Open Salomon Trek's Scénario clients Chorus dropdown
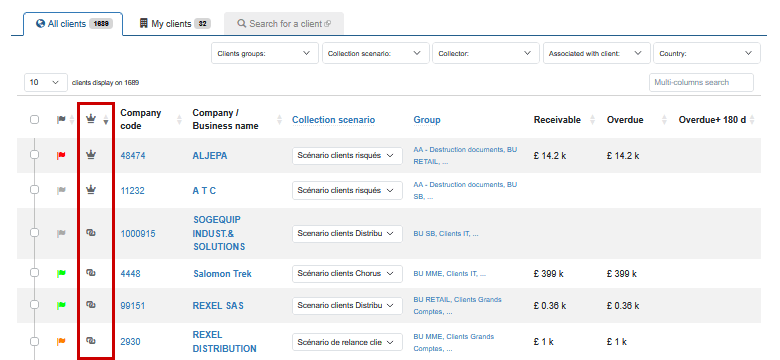780x360 pixels. 347,273
